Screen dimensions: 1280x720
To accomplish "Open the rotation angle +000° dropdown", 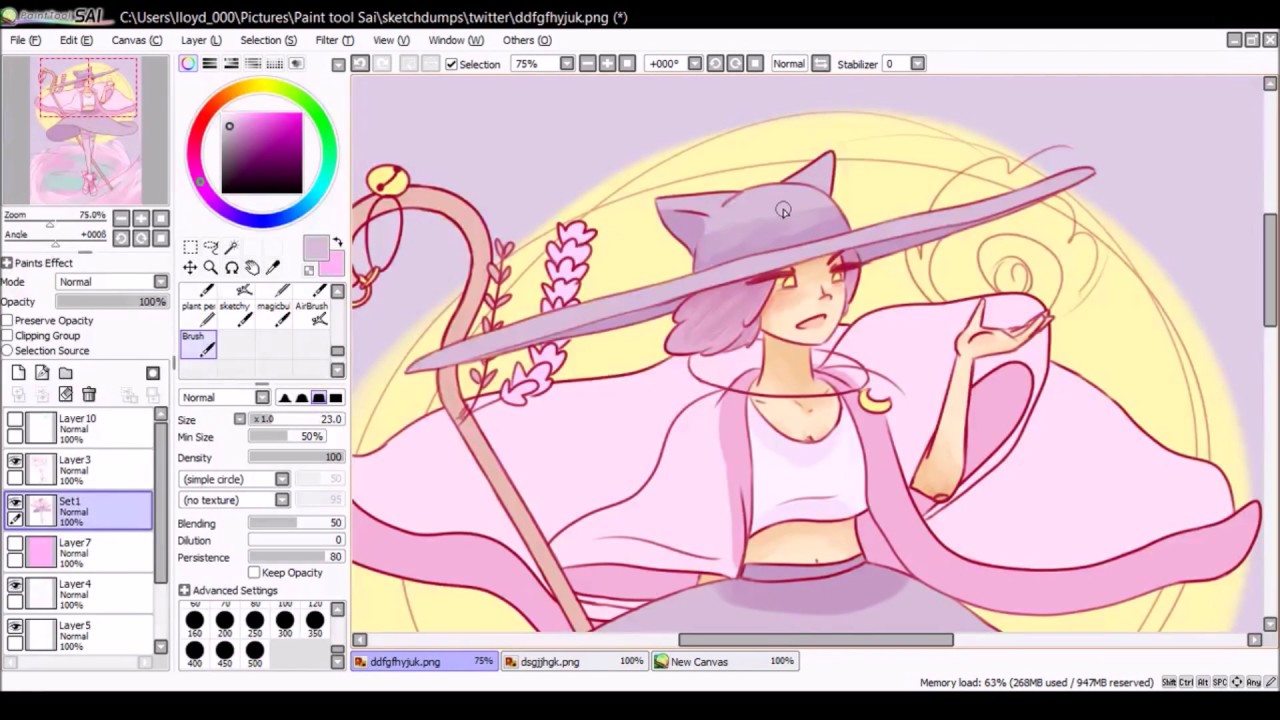I will point(695,63).
